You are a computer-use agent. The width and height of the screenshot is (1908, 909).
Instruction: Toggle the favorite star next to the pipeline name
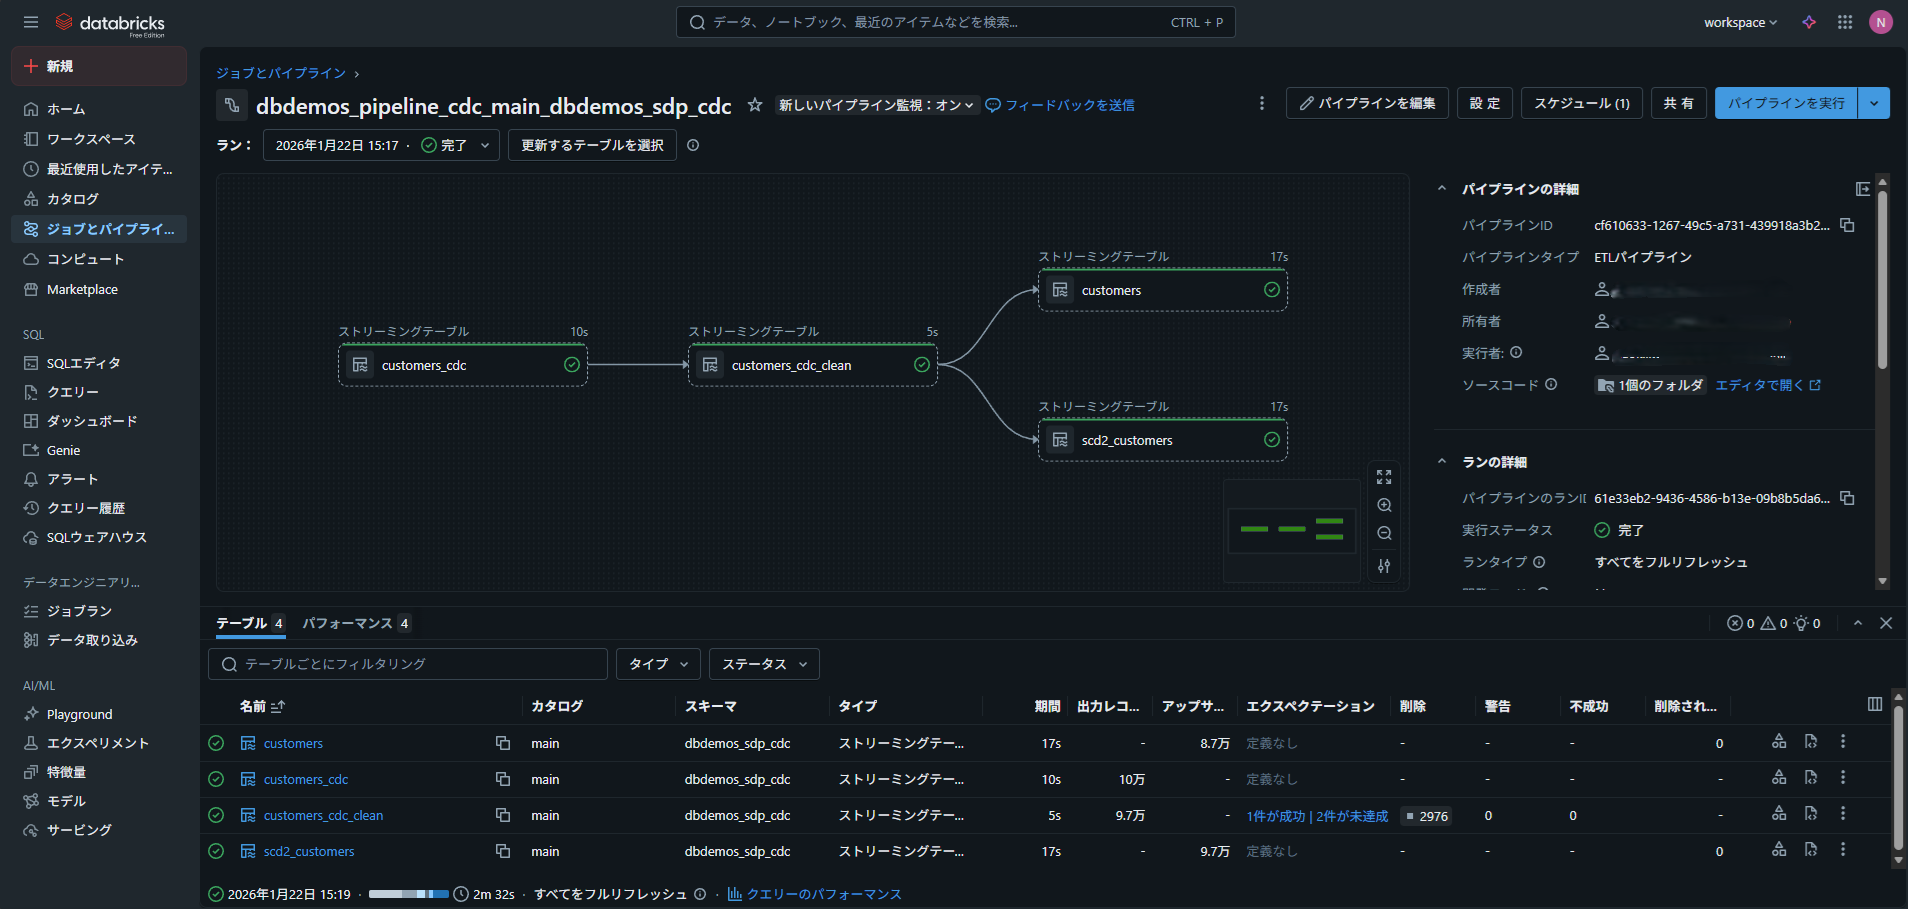(755, 104)
